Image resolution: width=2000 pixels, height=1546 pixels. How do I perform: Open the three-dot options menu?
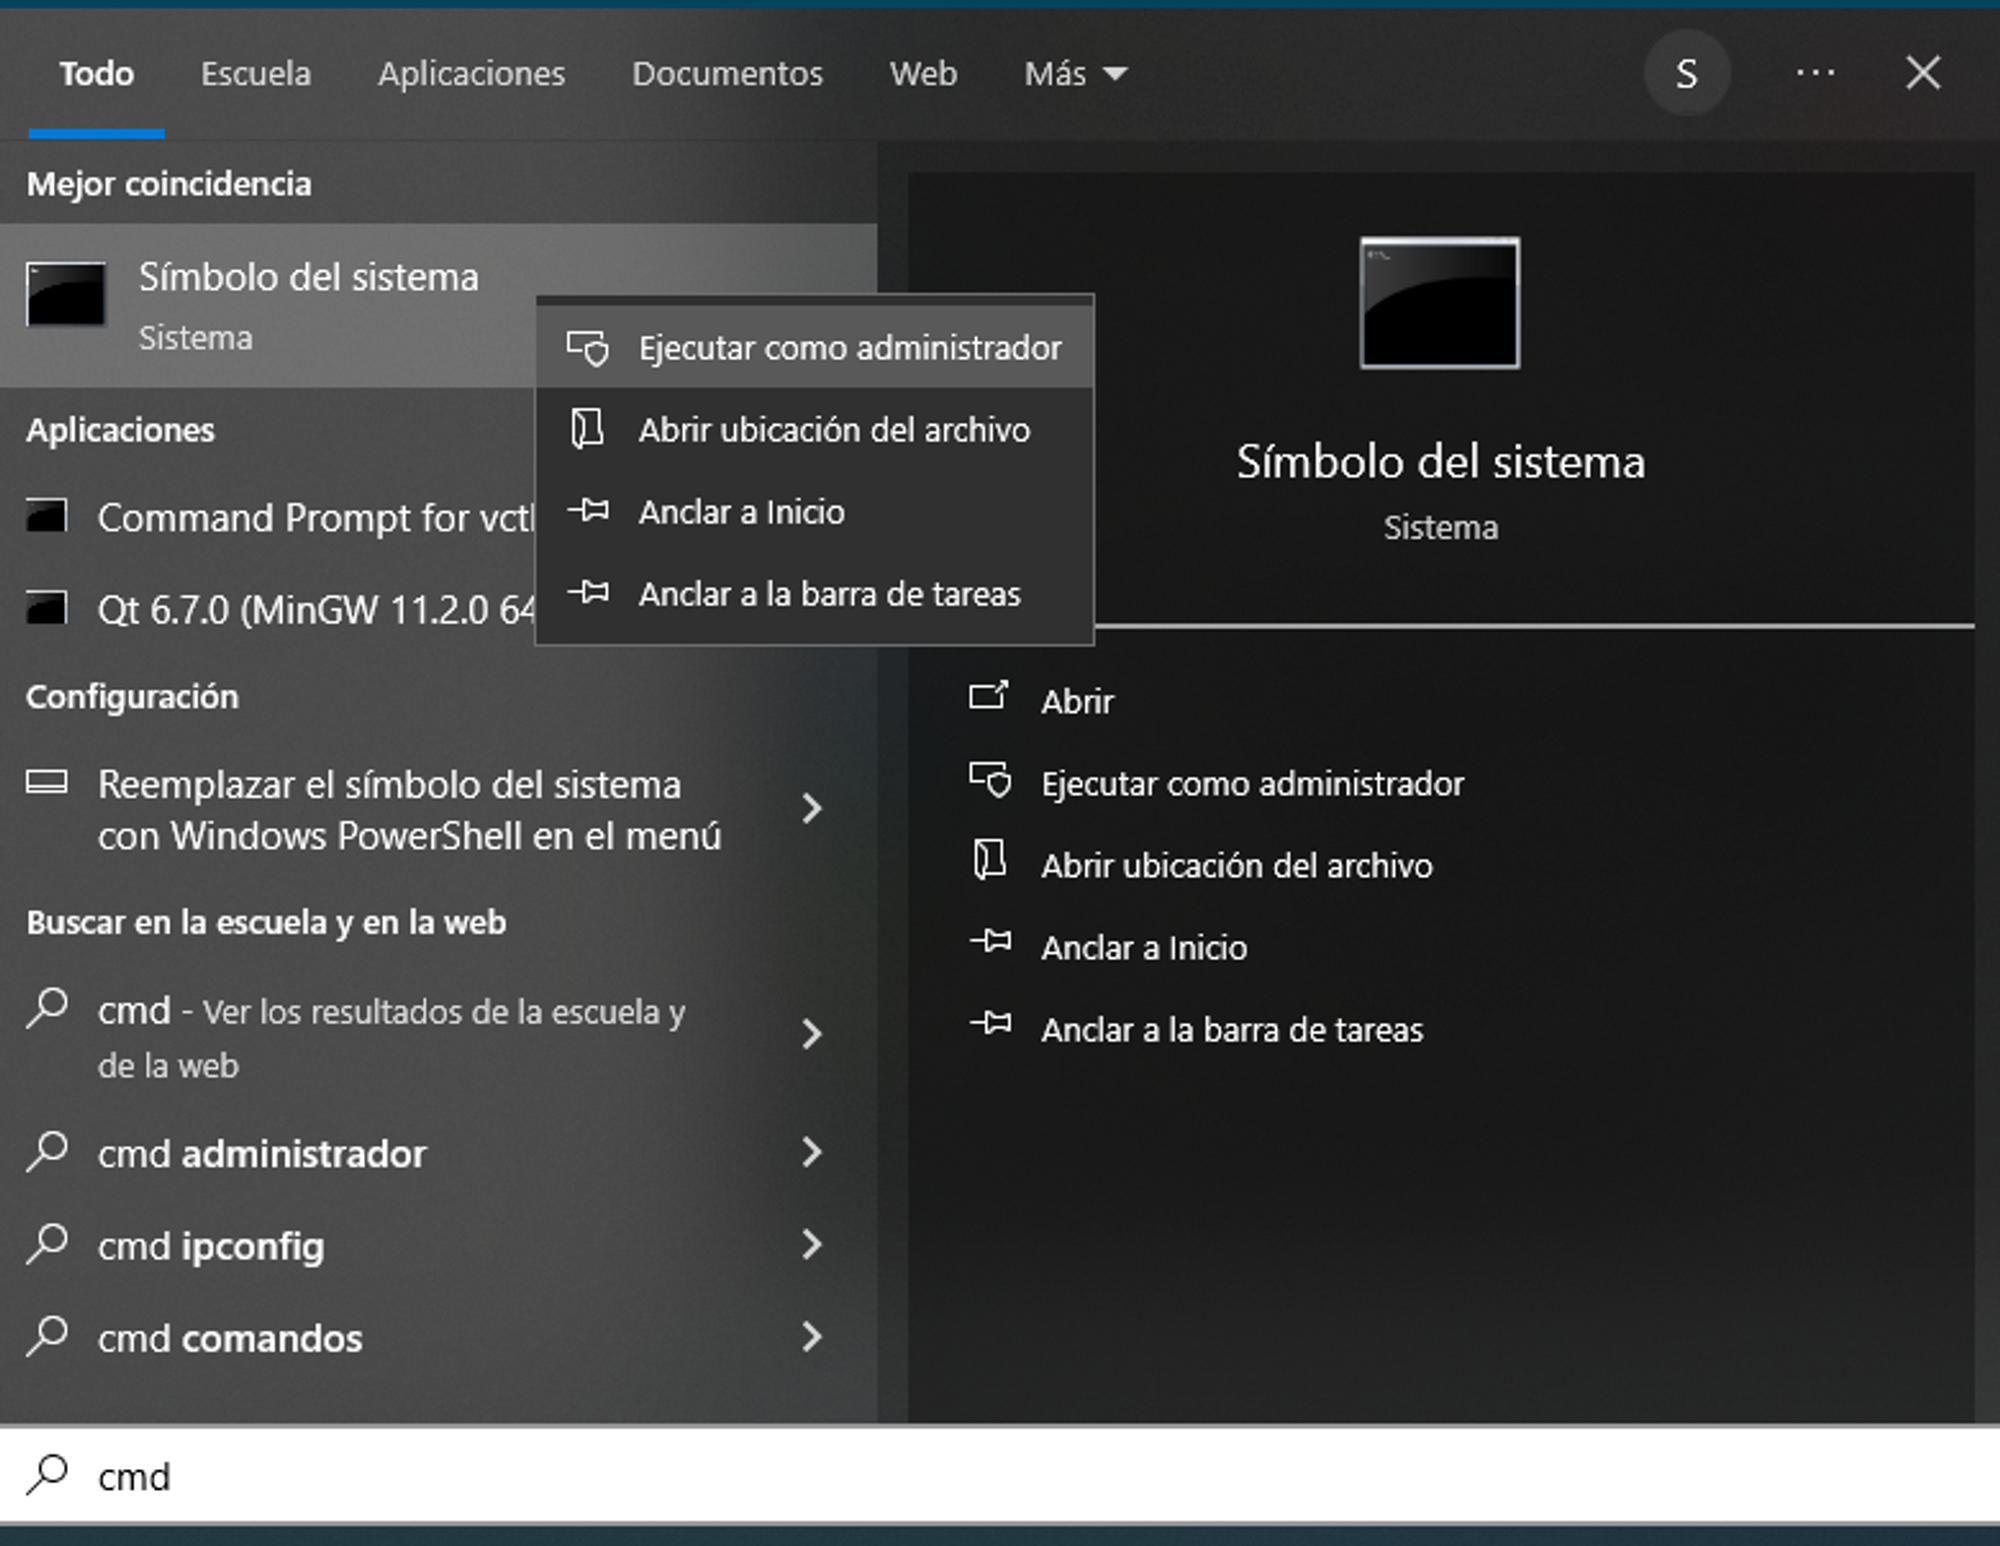pos(1815,73)
